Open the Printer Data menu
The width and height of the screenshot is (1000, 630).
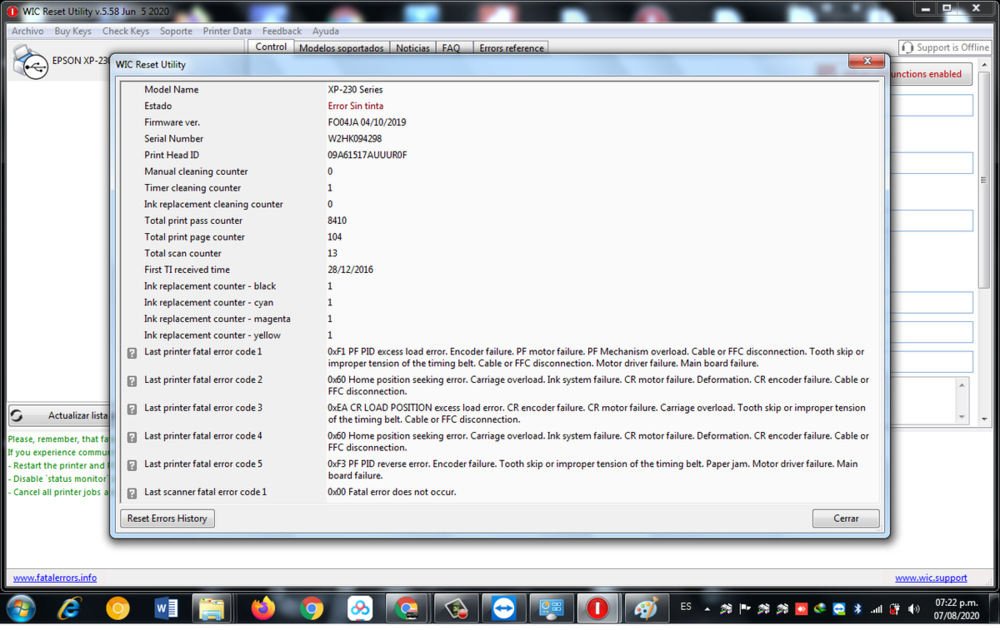coord(227,30)
